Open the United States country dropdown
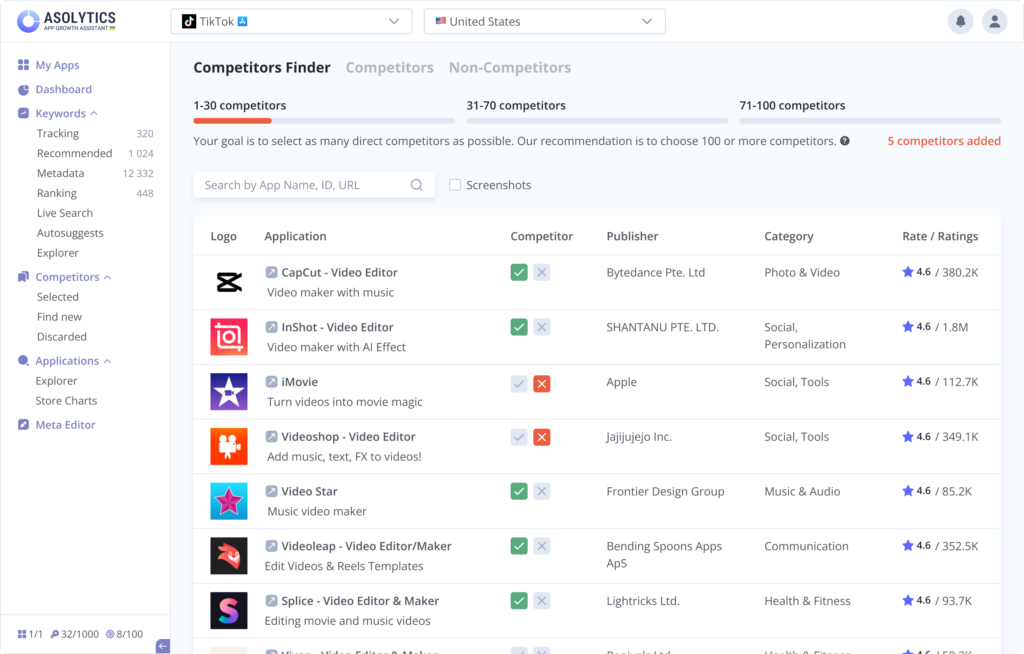 545,22
